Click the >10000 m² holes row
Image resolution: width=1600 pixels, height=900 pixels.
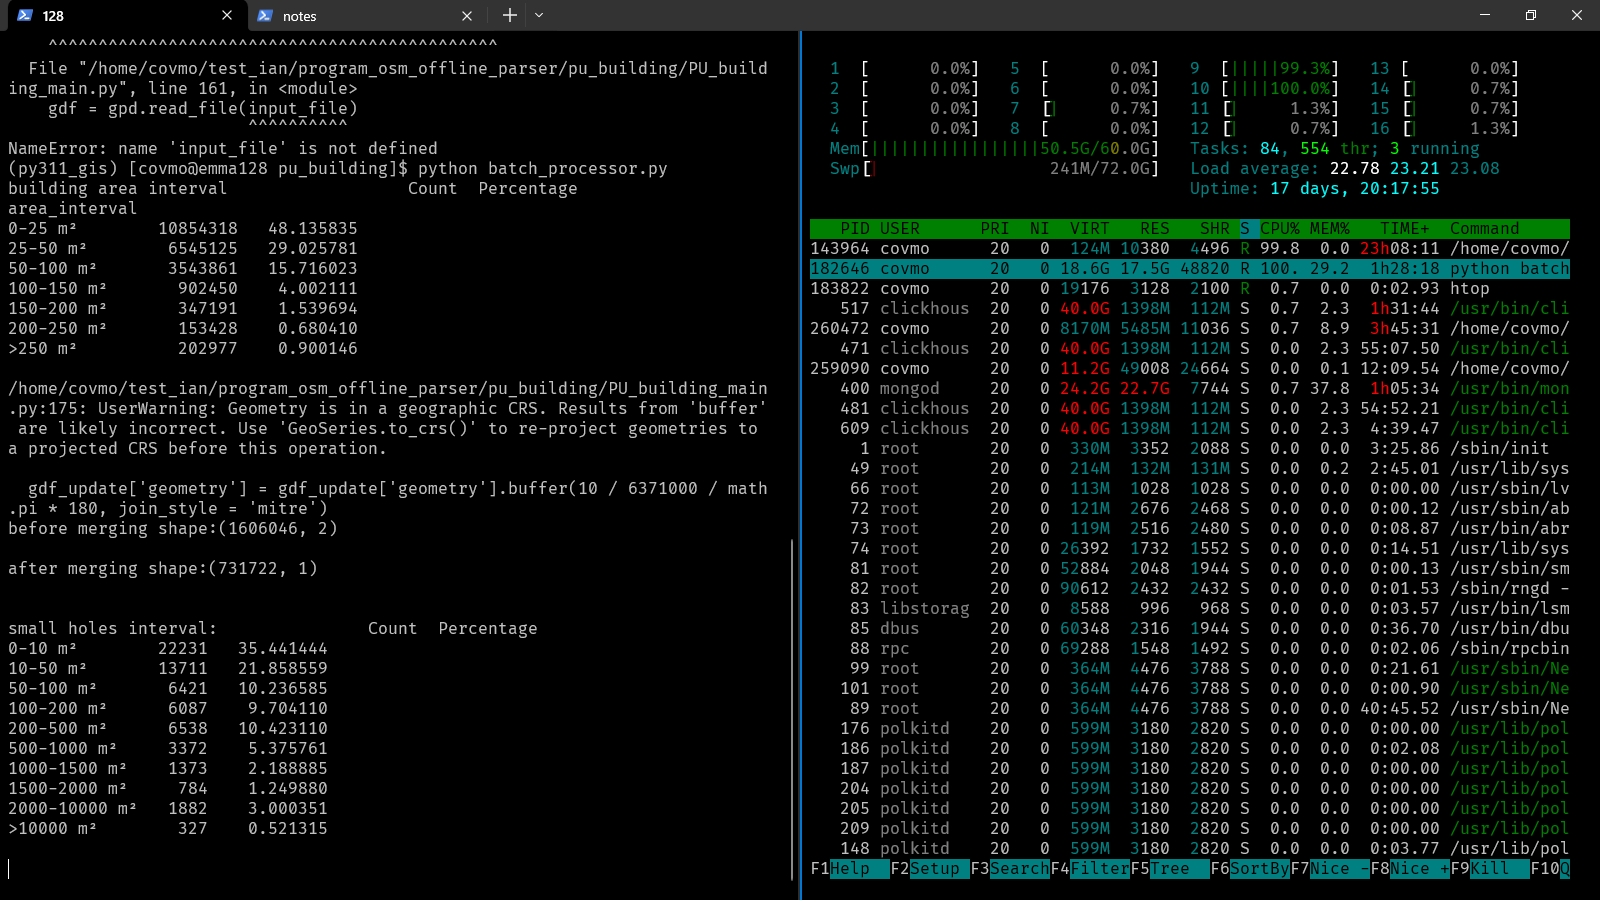click(168, 829)
